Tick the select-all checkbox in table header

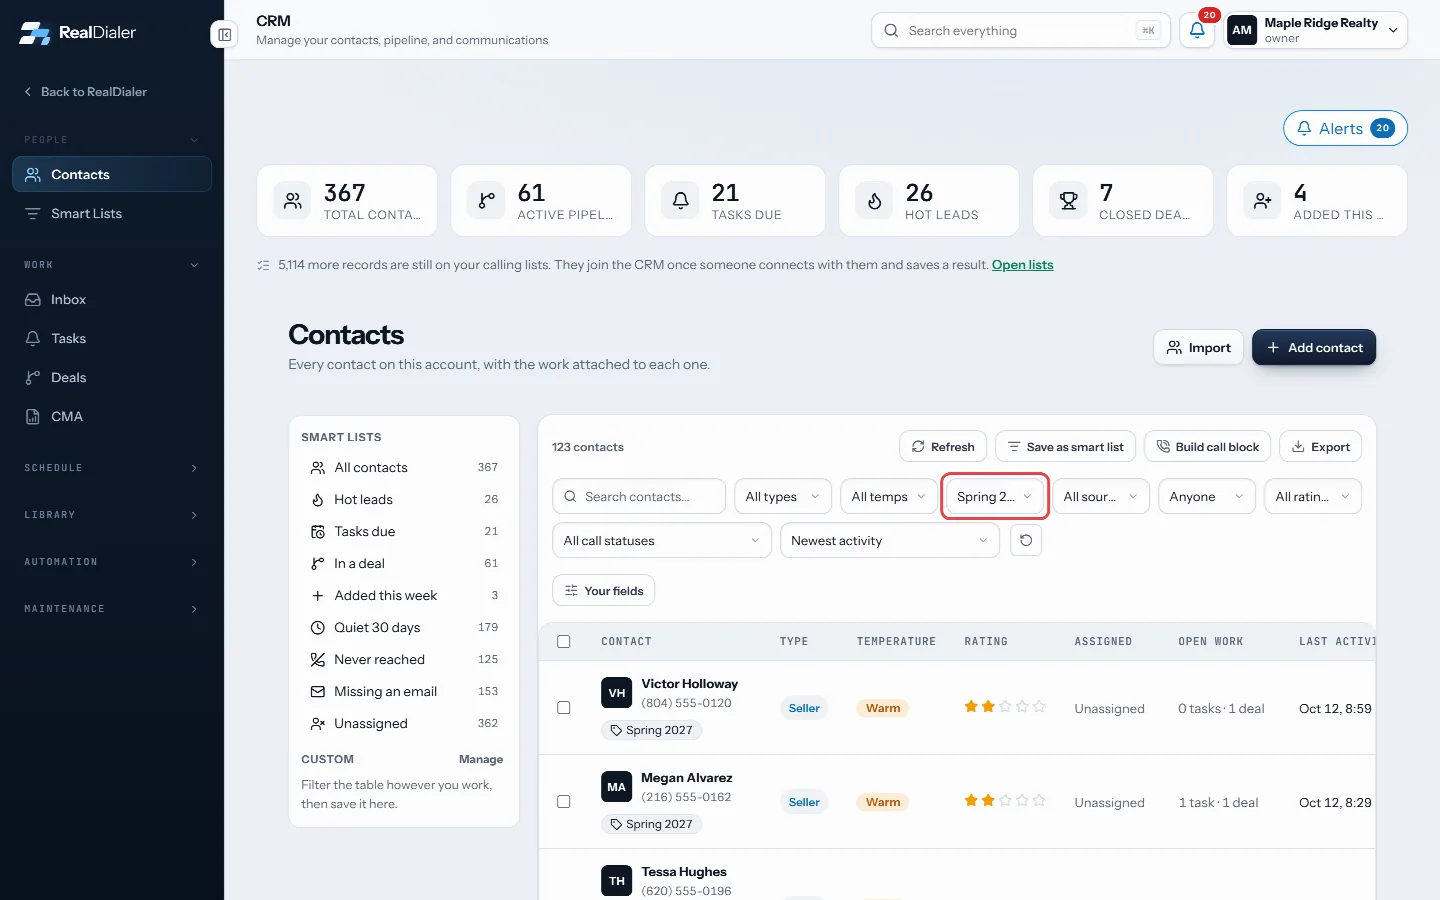click(564, 642)
